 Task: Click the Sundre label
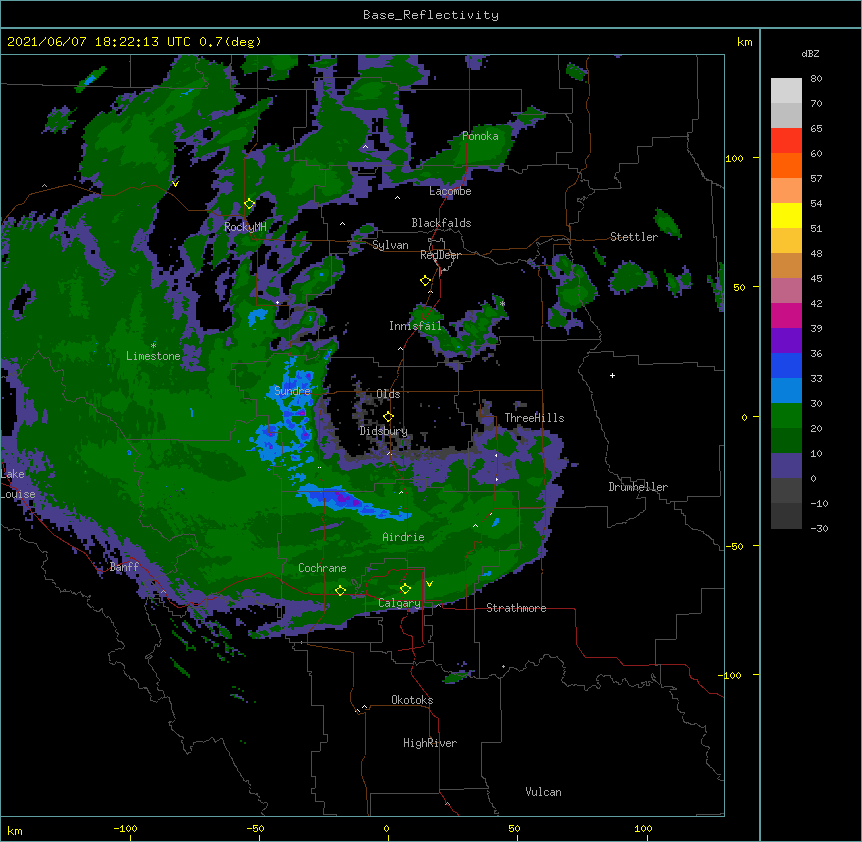(292, 391)
